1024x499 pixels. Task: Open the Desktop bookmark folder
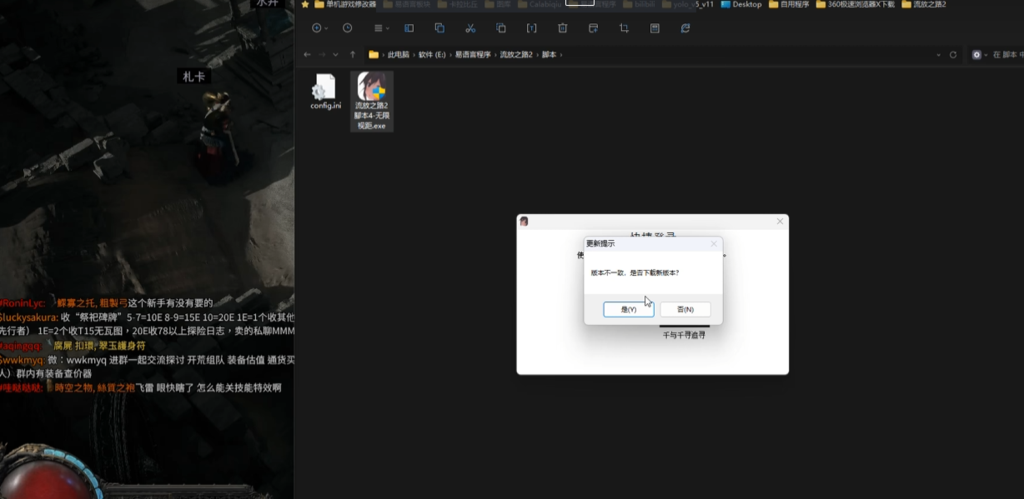[x=741, y=4]
